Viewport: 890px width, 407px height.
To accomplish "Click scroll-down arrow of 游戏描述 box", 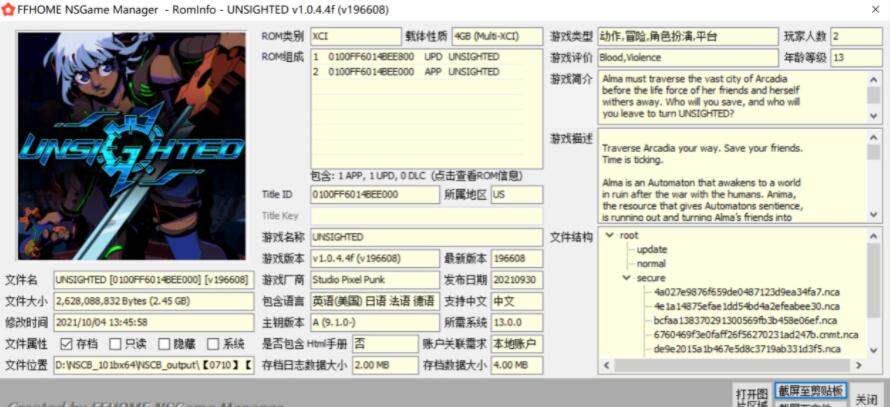I will 874,215.
